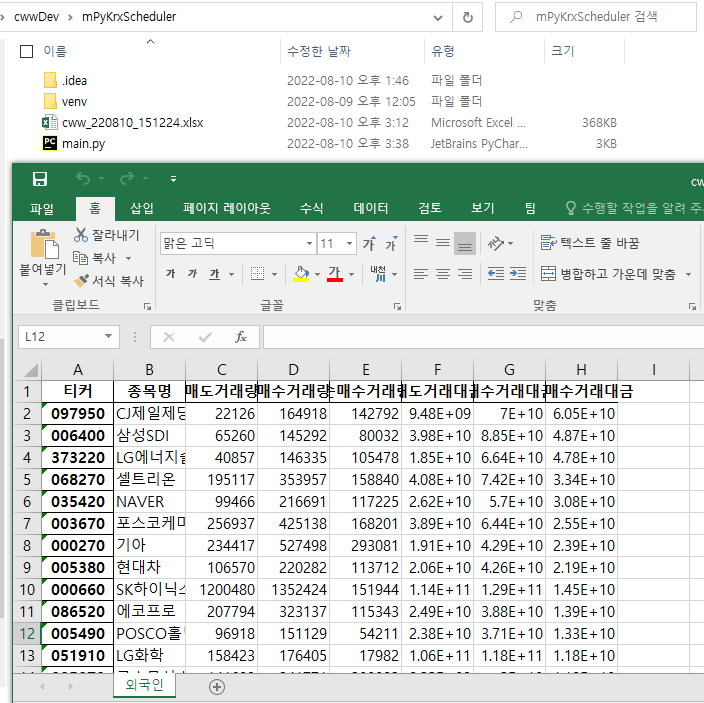Open the 보기 (View) ribbon tab
Screen dimensions: 704x703
pyautogui.click(x=483, y=208)
